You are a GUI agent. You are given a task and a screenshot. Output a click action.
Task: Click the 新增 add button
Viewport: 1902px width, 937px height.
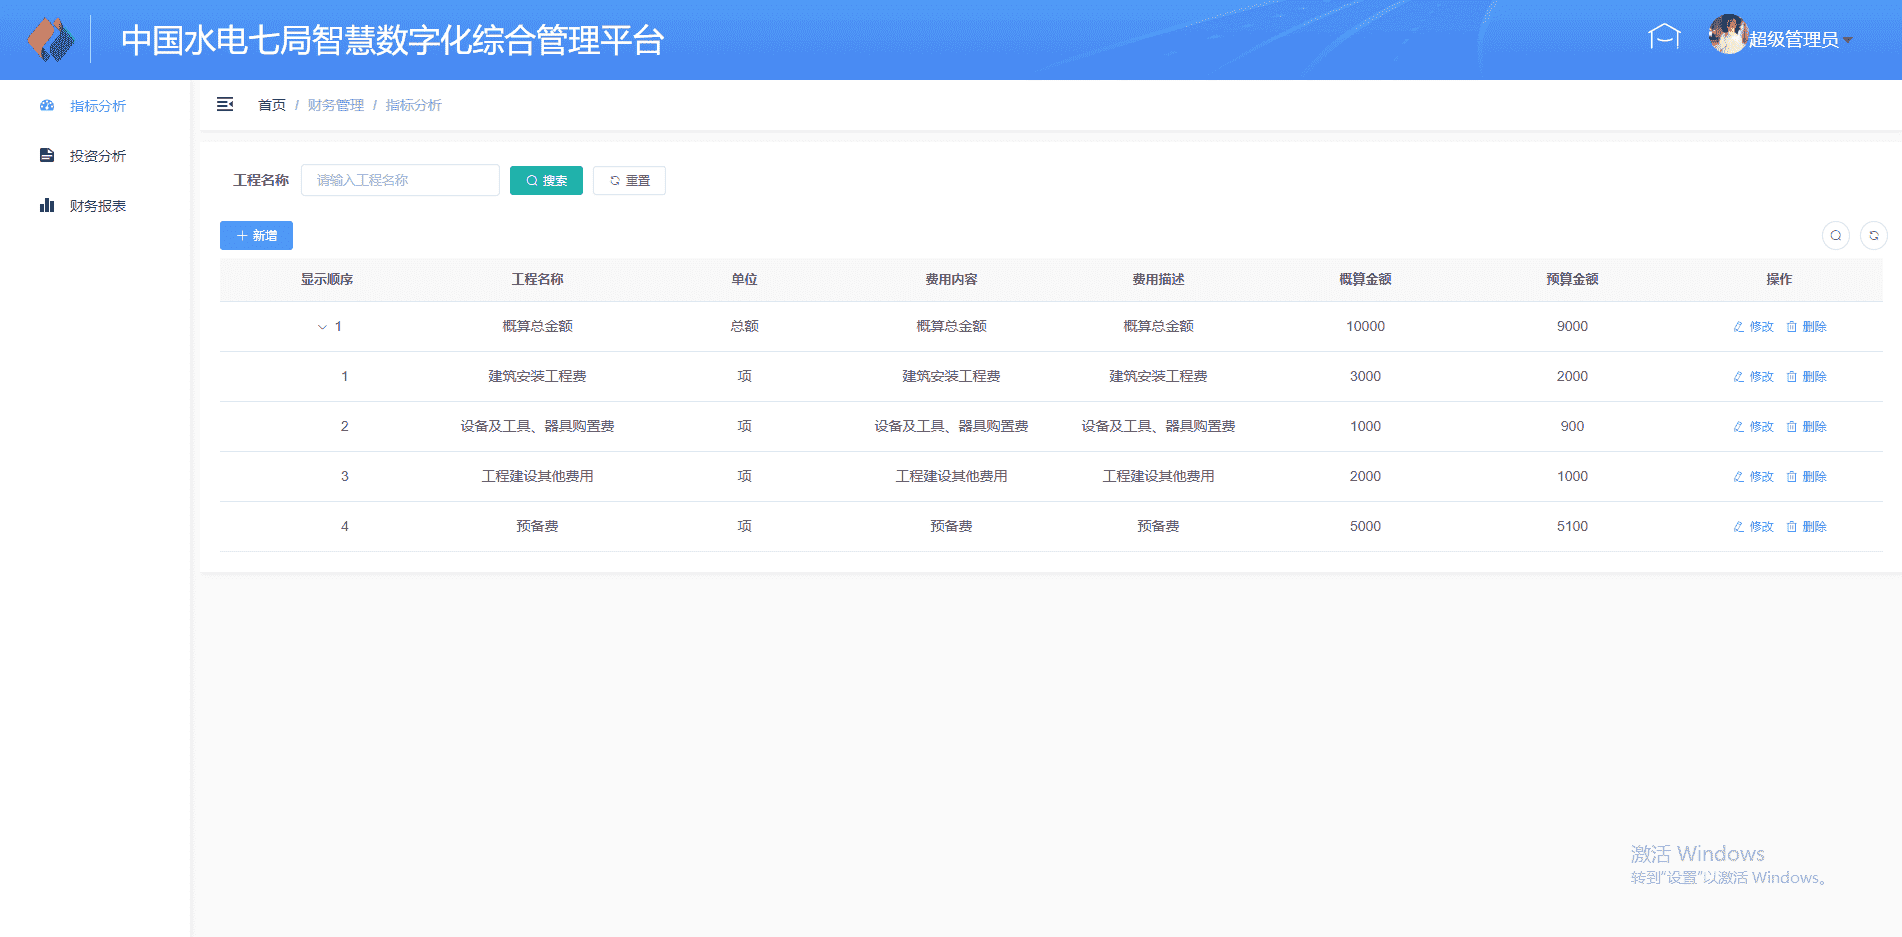coord(256,236)
